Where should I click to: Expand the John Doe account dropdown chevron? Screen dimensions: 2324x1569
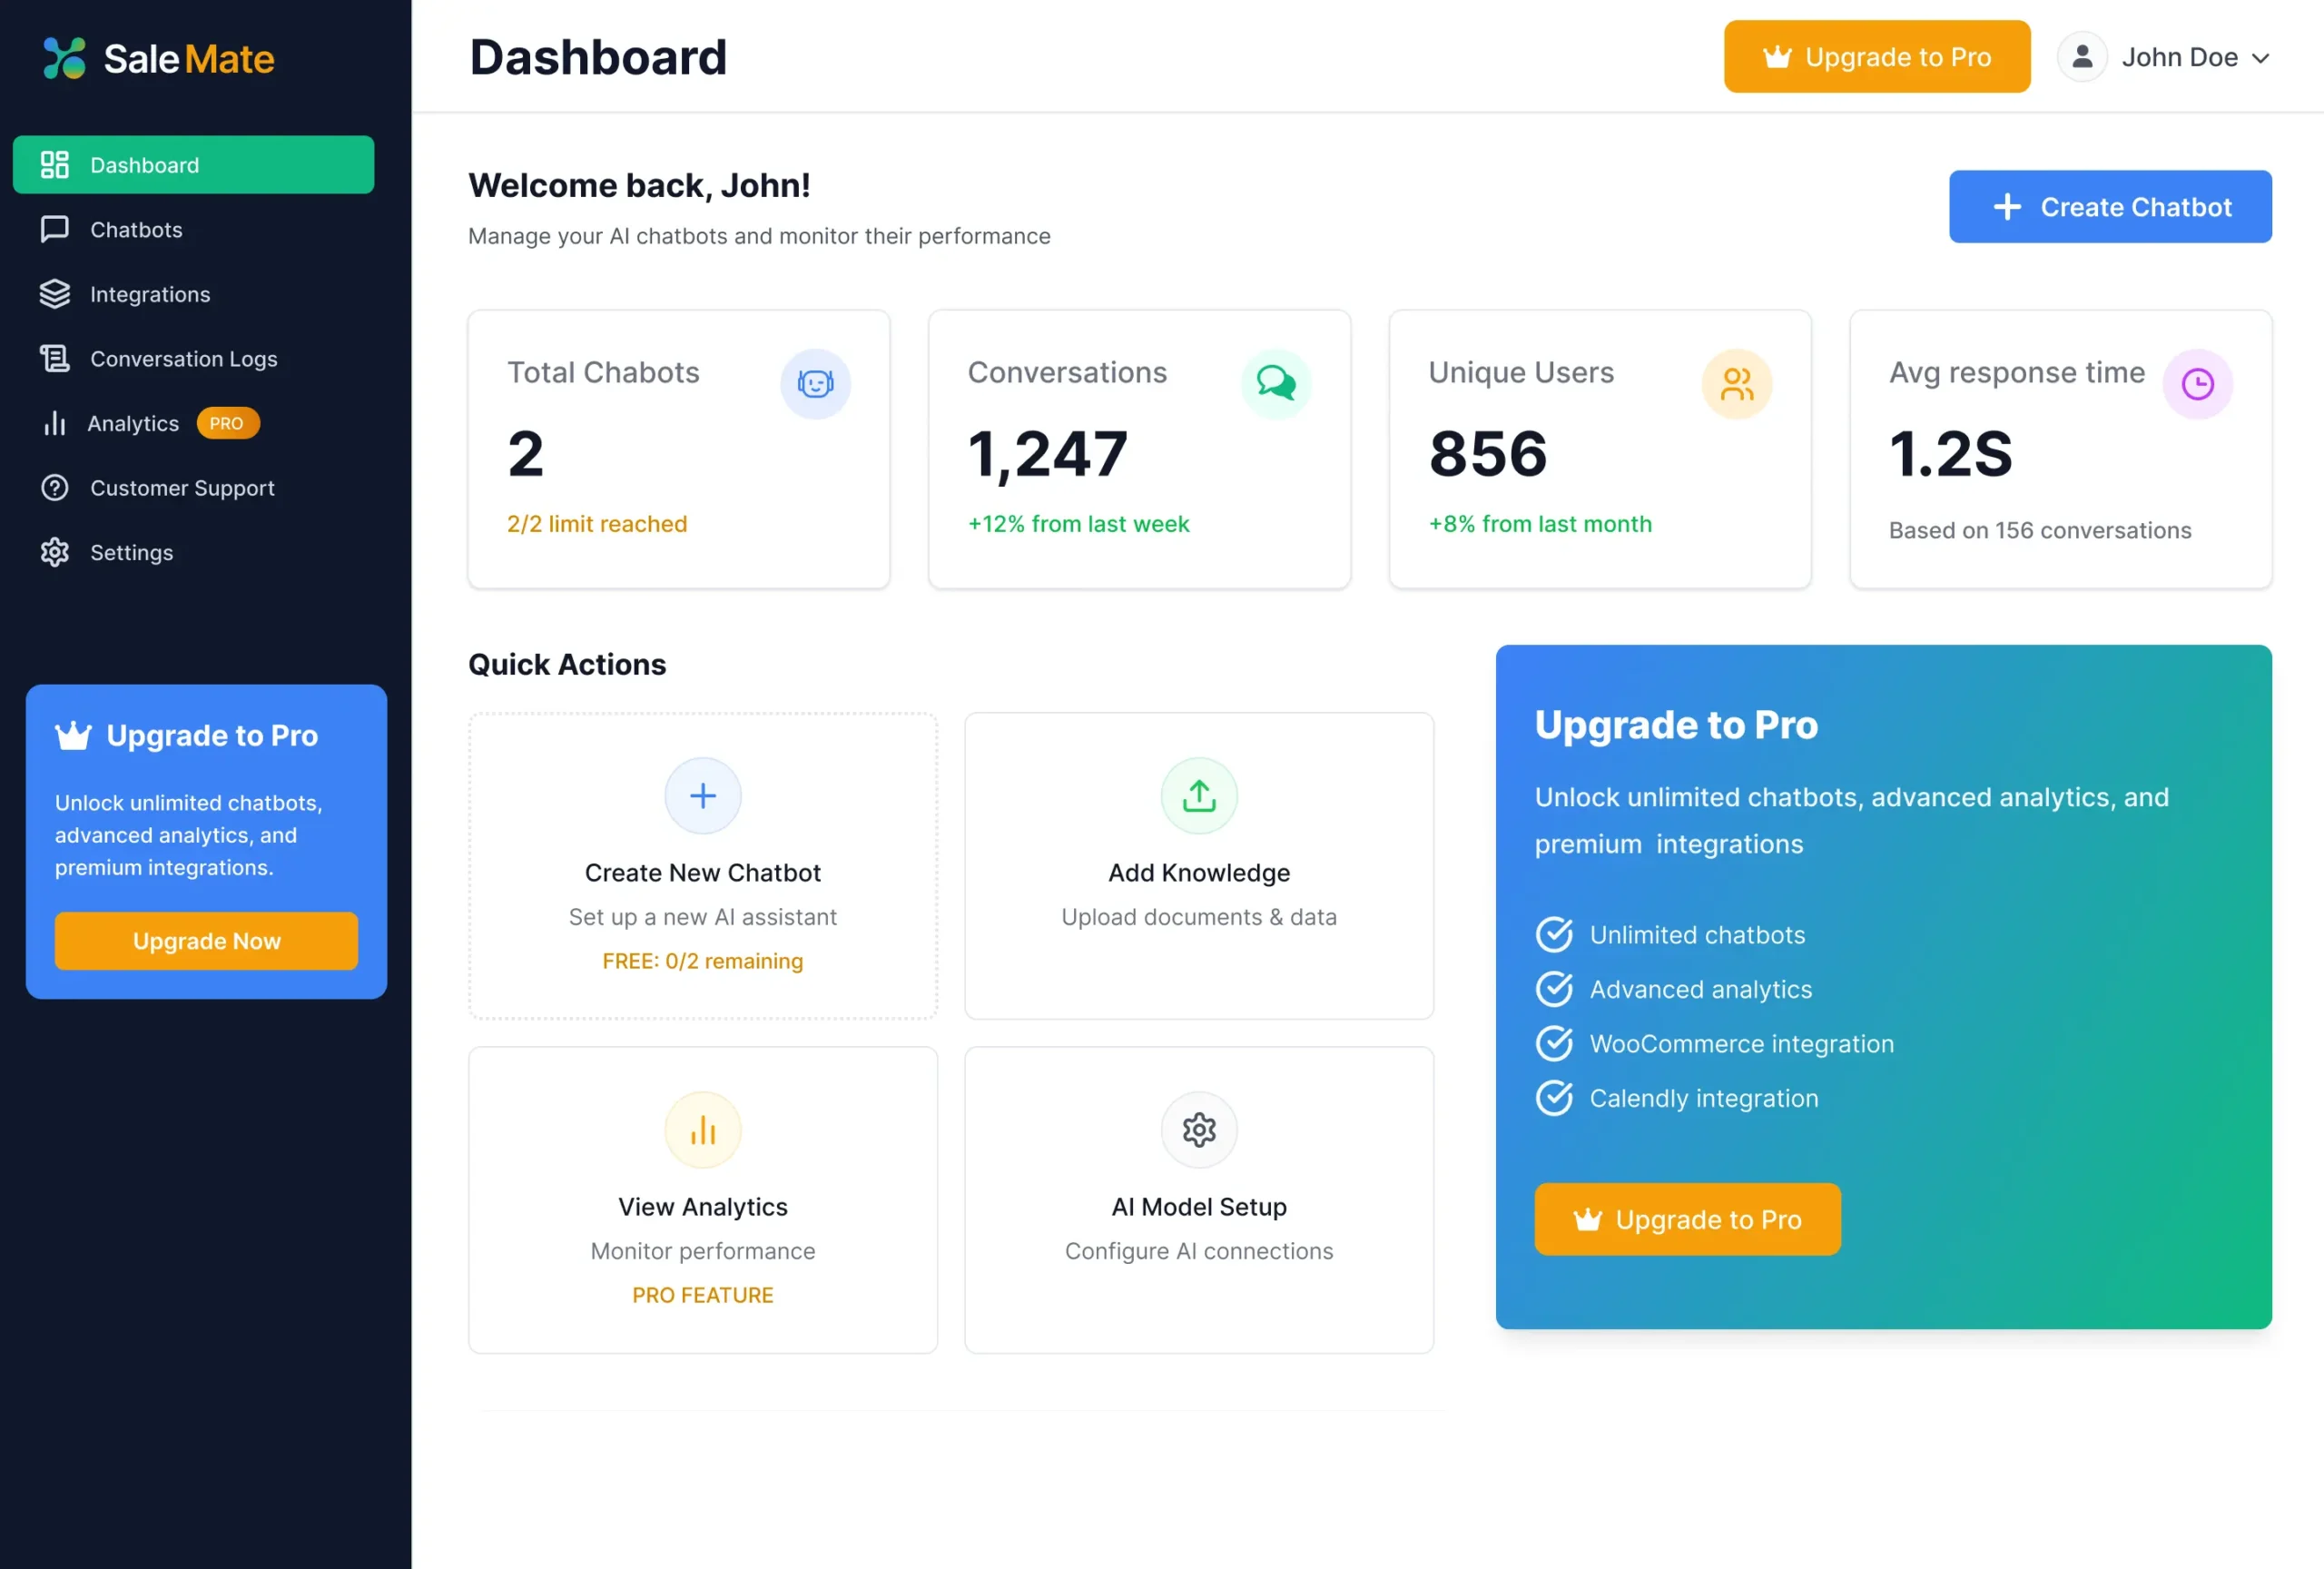tap(2260, 58)
